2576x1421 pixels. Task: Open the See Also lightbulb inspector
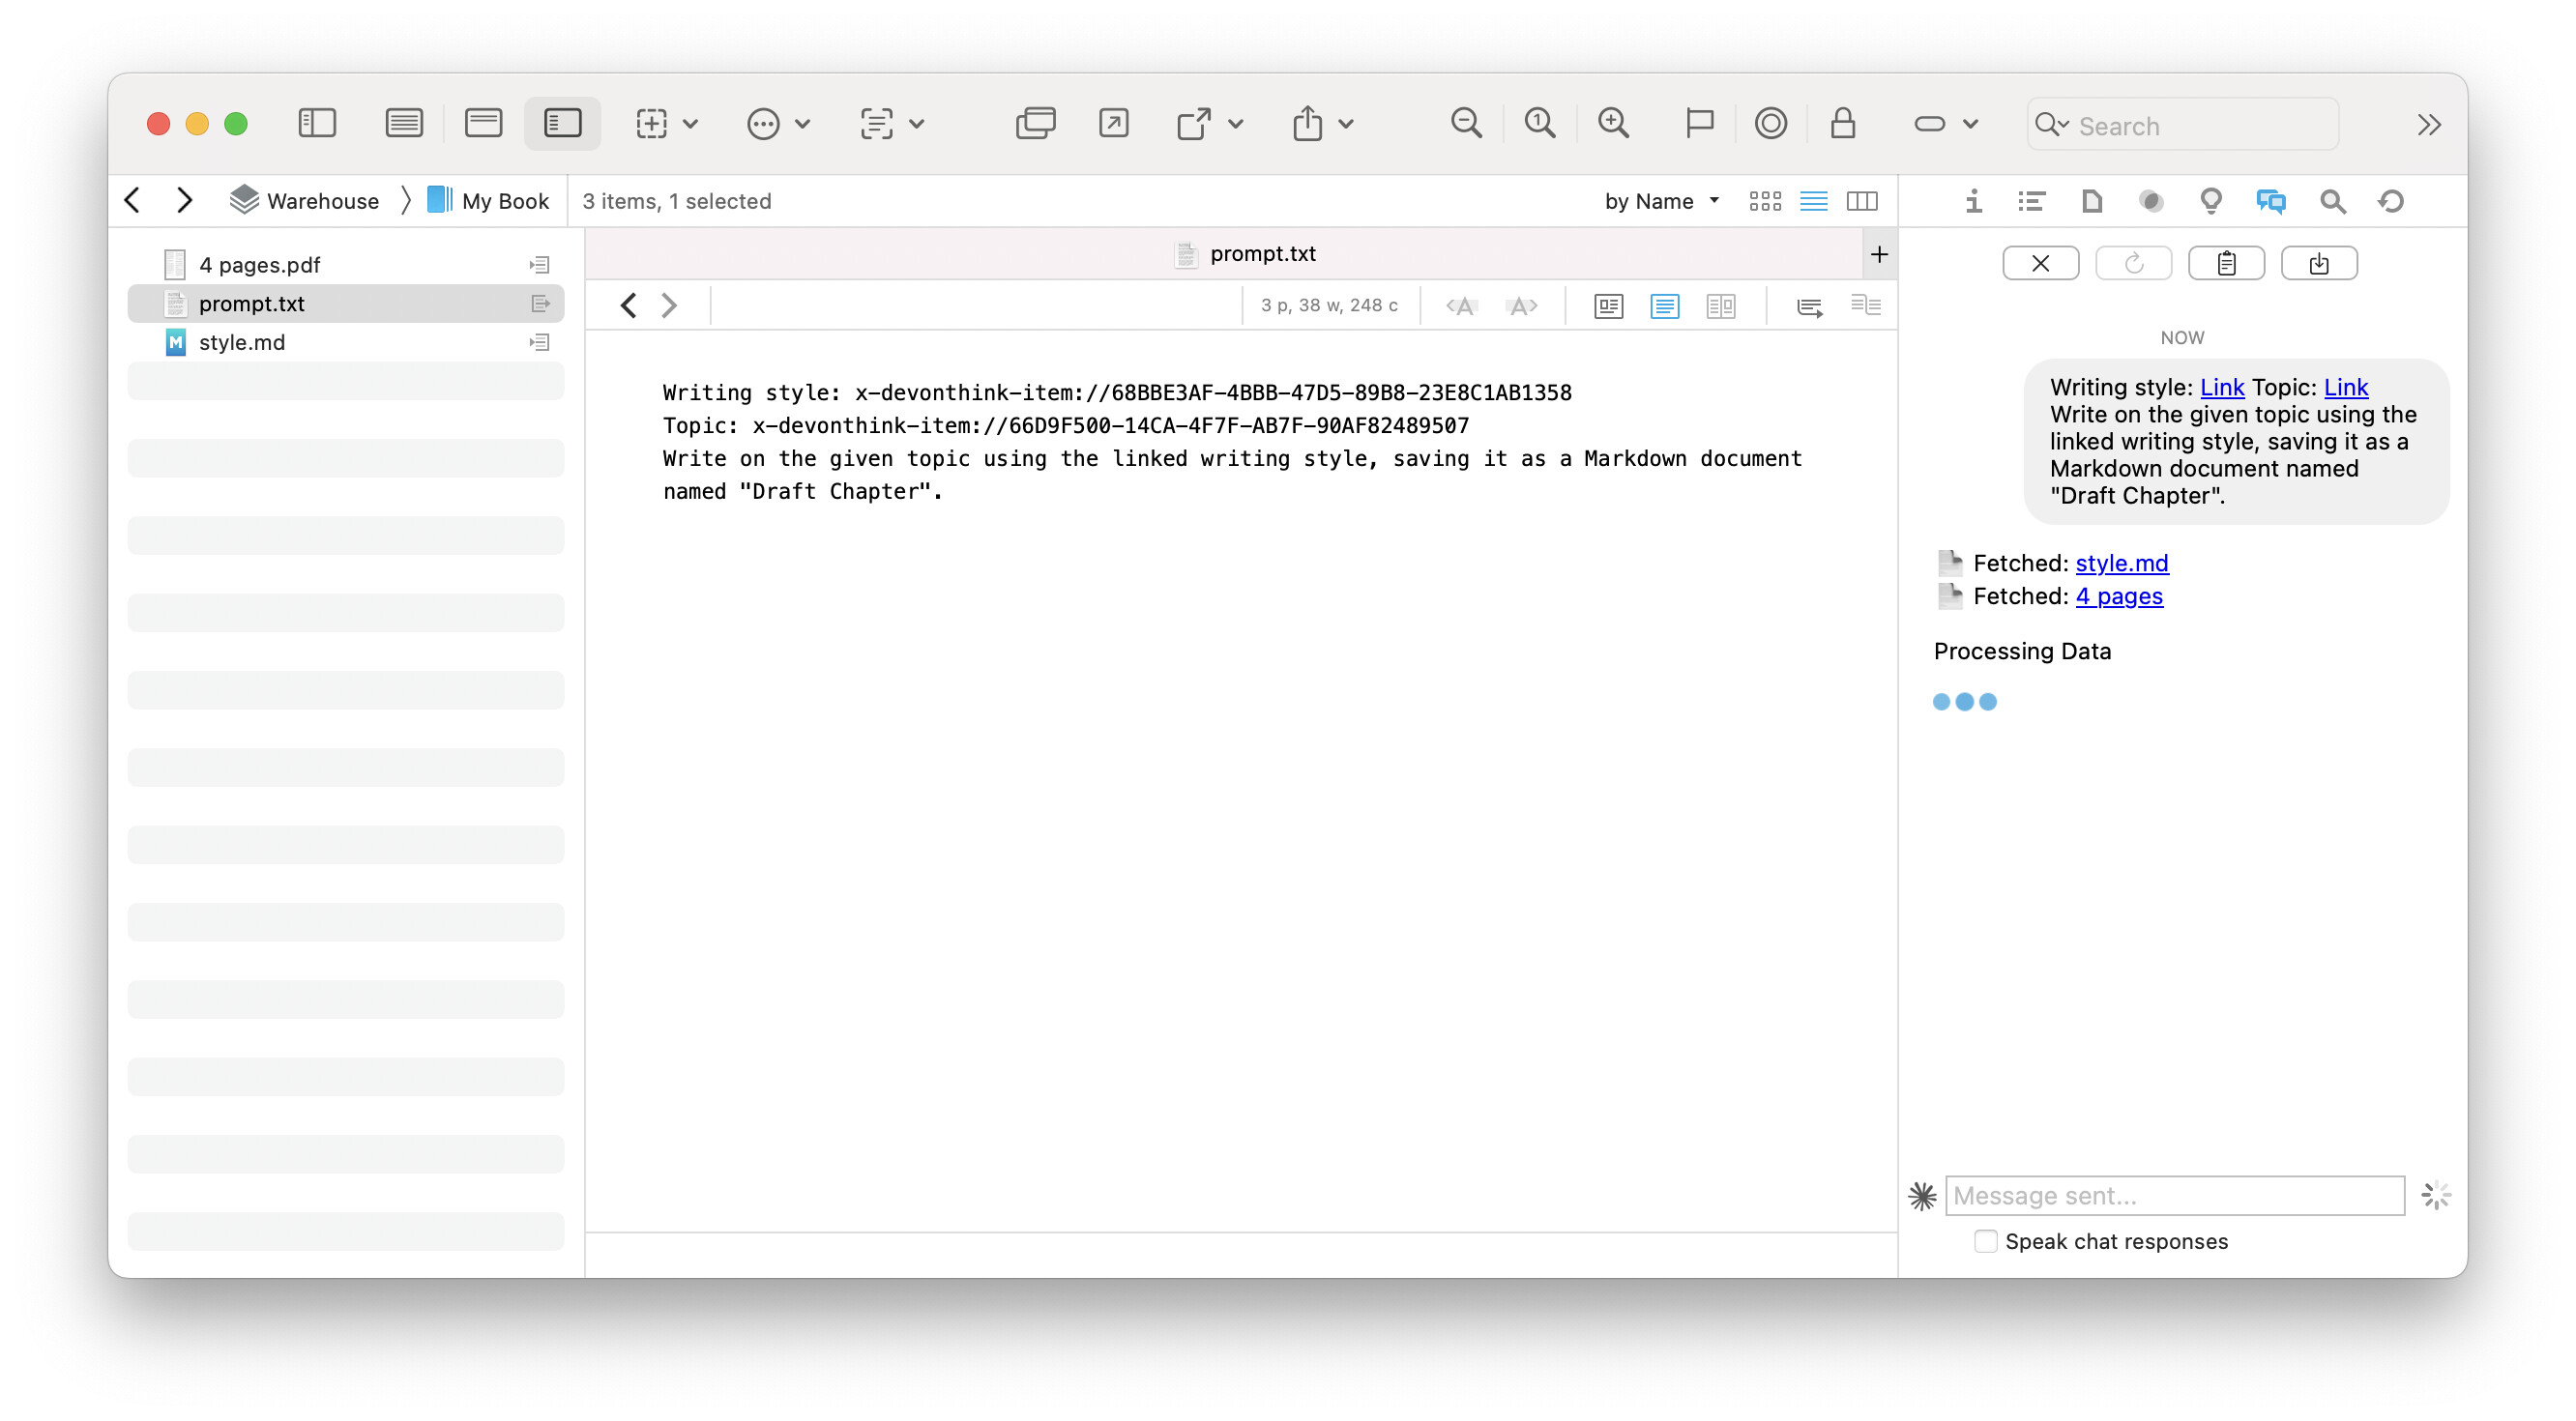(2211, 201)
